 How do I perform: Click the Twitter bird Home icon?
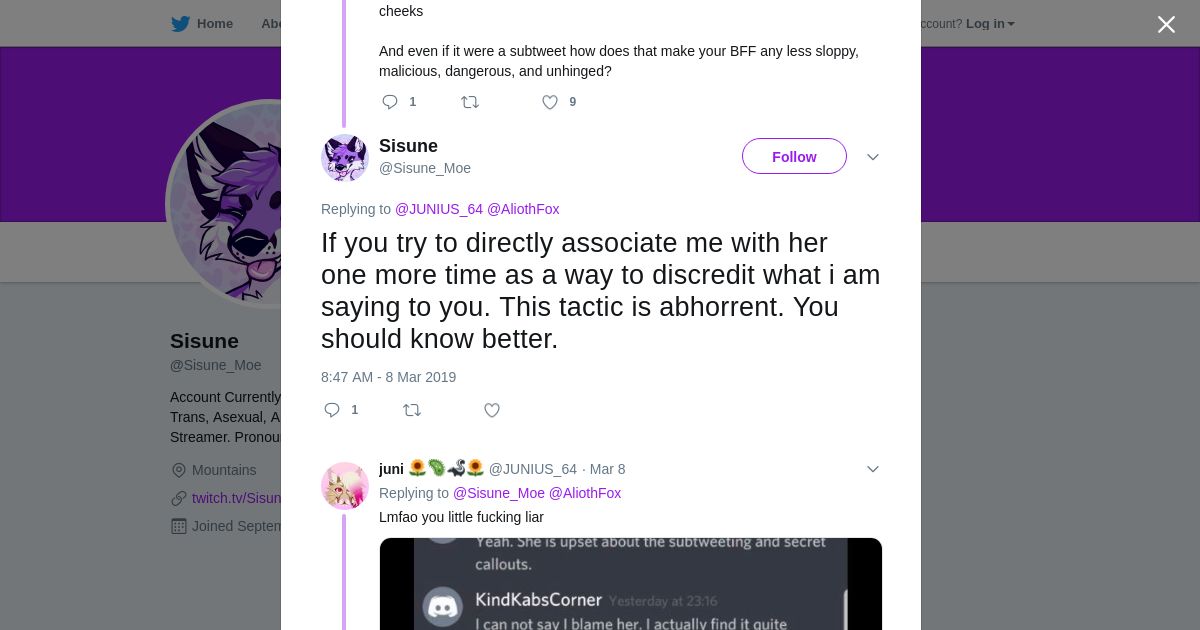[x=181, y=24]
